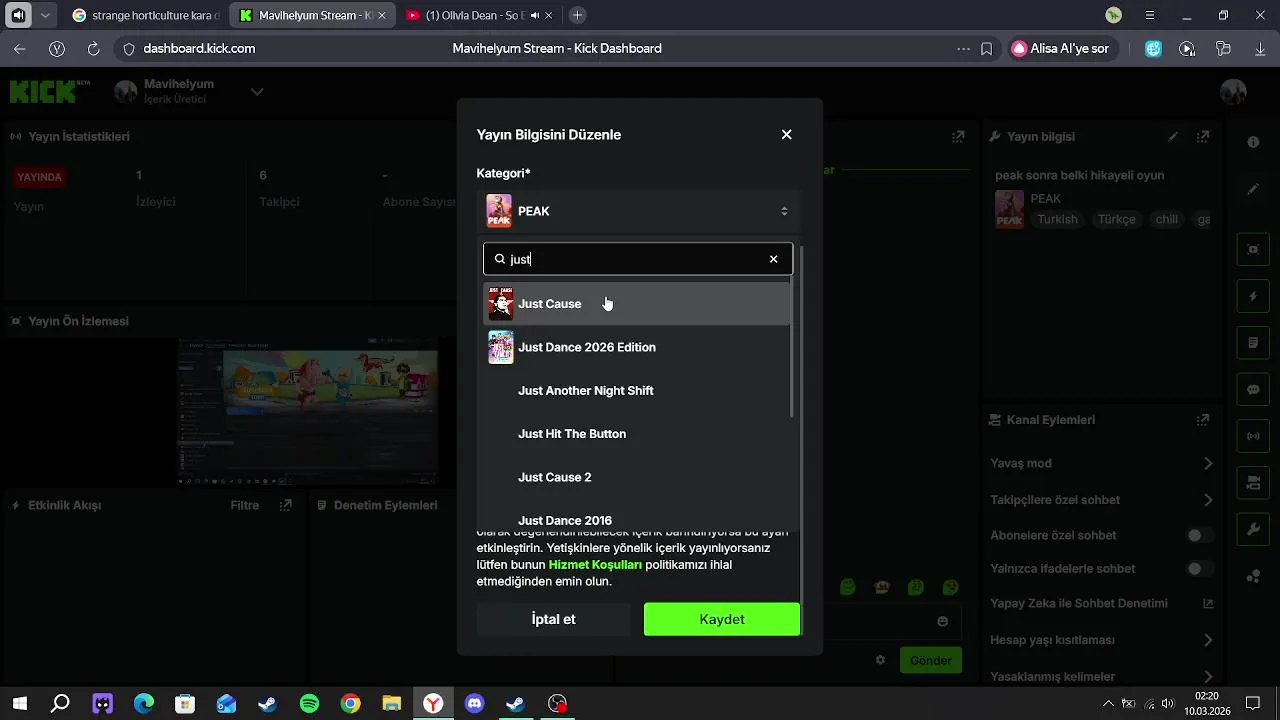Click the stream preview thumbnail
This screenshot has height=720, width=1280.
pos(308,411)
